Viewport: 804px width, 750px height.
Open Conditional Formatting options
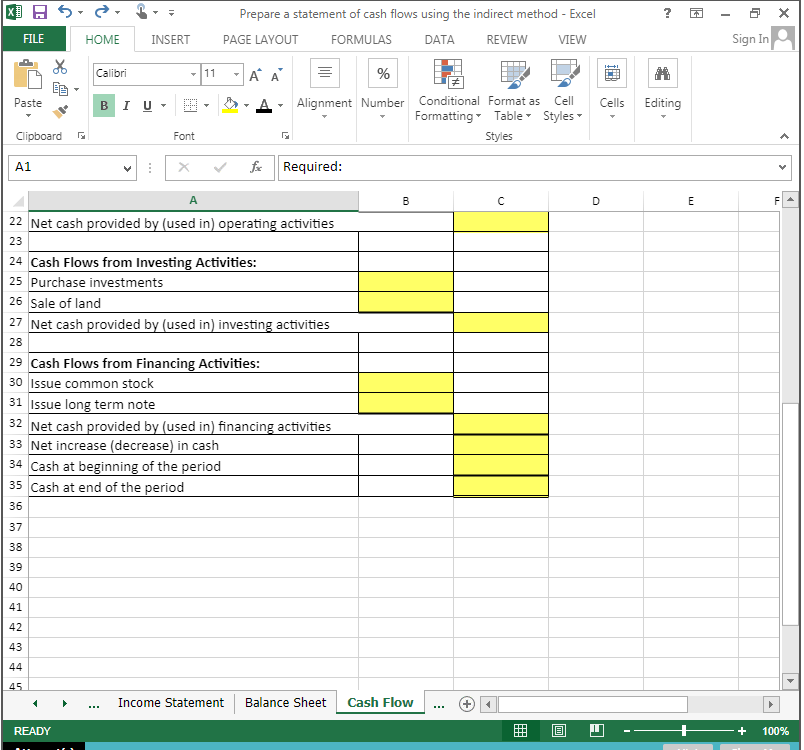point(448,90)
